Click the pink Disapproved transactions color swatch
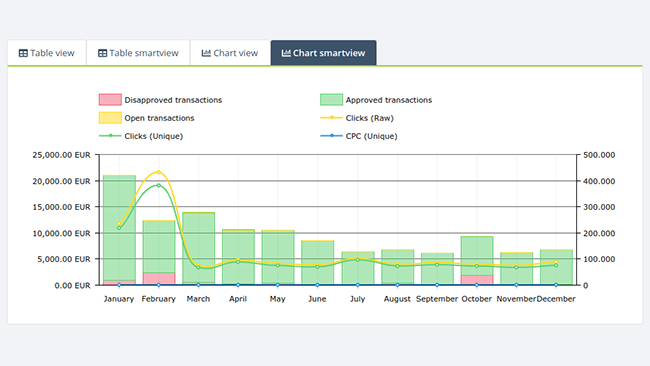The width and height of the screenshot is (650, 366). tap(110, 99)
